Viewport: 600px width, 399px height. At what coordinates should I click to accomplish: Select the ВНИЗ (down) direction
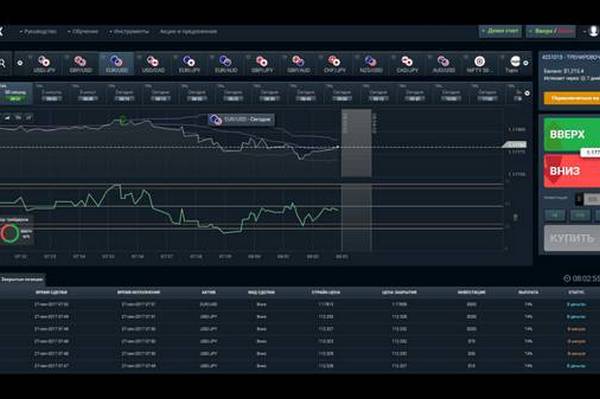click(x=572, y=171)
